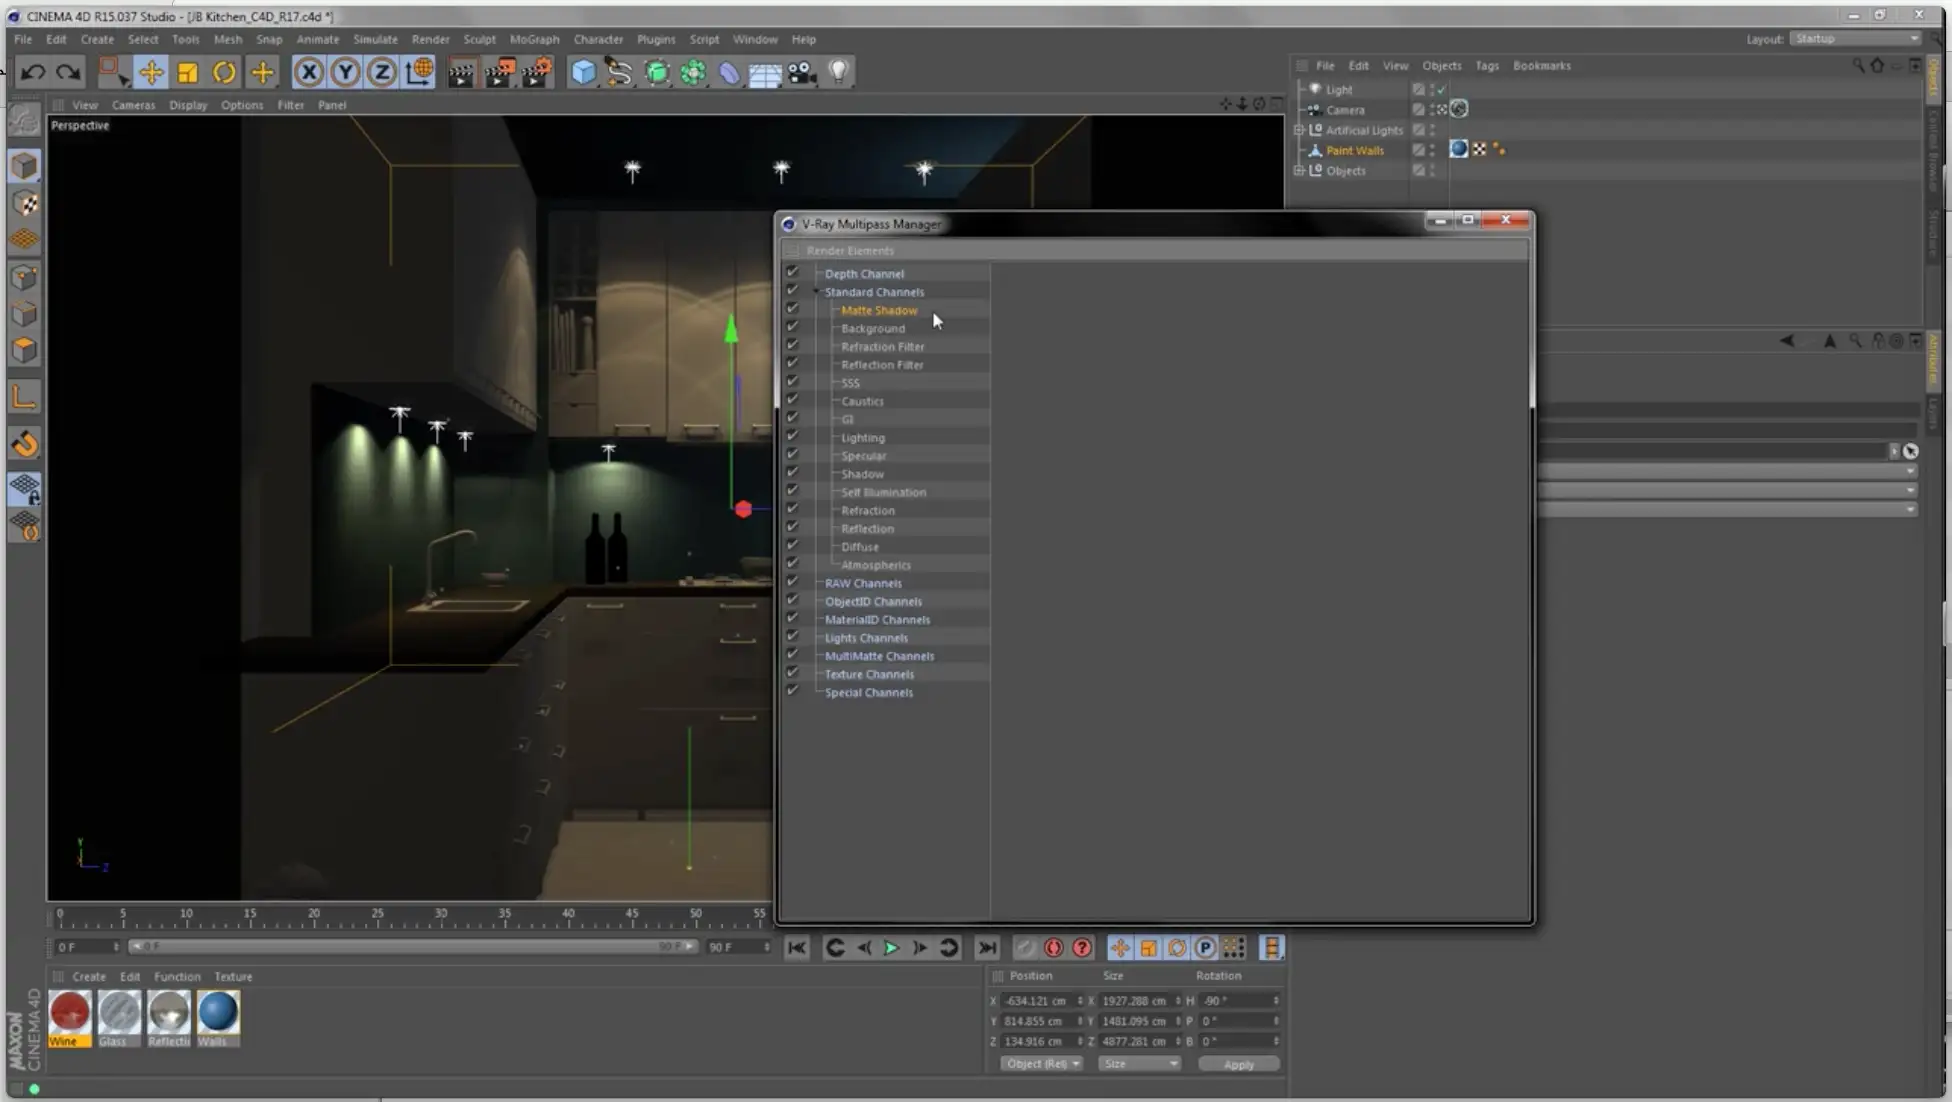Viewport: 1952px width, 1102px height.
Task: Render to Picture Viewer
Action: click(x=499, y=72)
